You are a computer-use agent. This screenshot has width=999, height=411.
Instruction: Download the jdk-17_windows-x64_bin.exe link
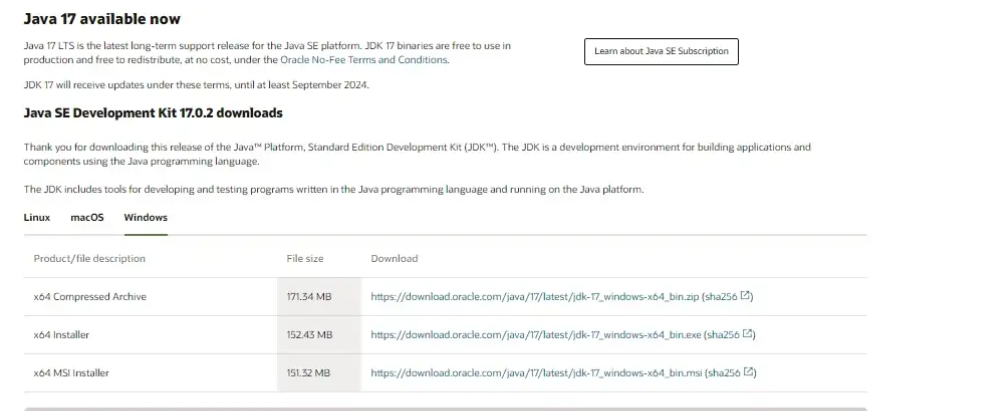click(x=536, y=335)
